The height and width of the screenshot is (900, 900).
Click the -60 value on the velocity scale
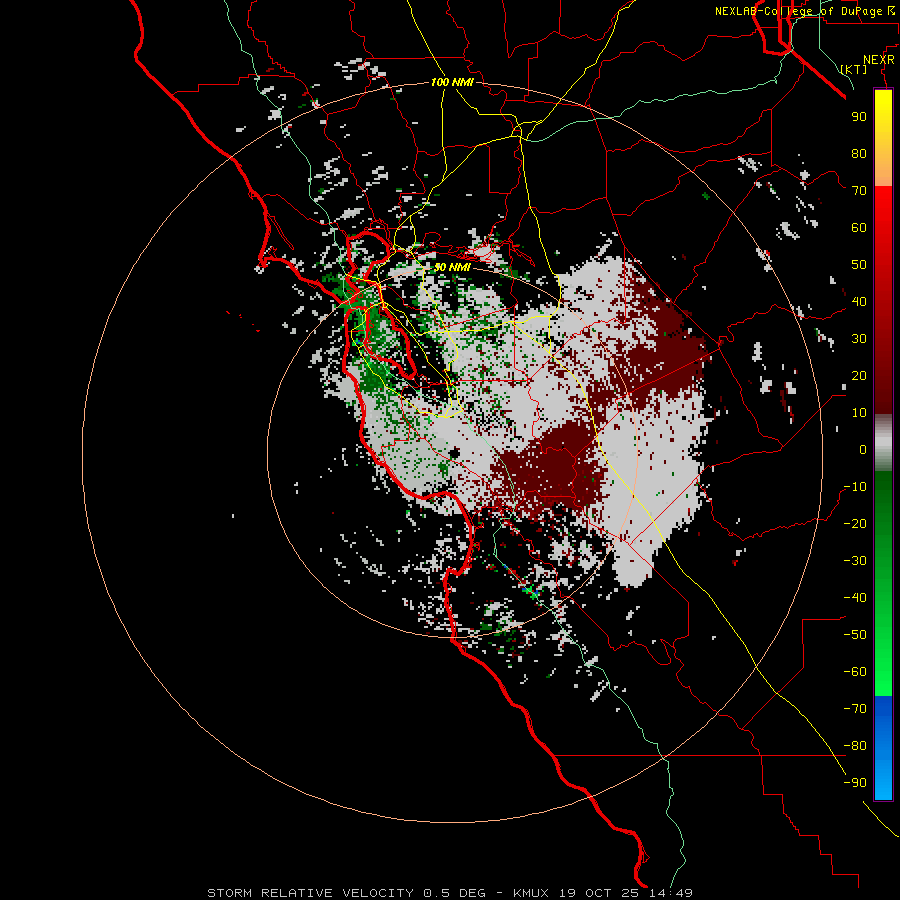click(855, 672)
